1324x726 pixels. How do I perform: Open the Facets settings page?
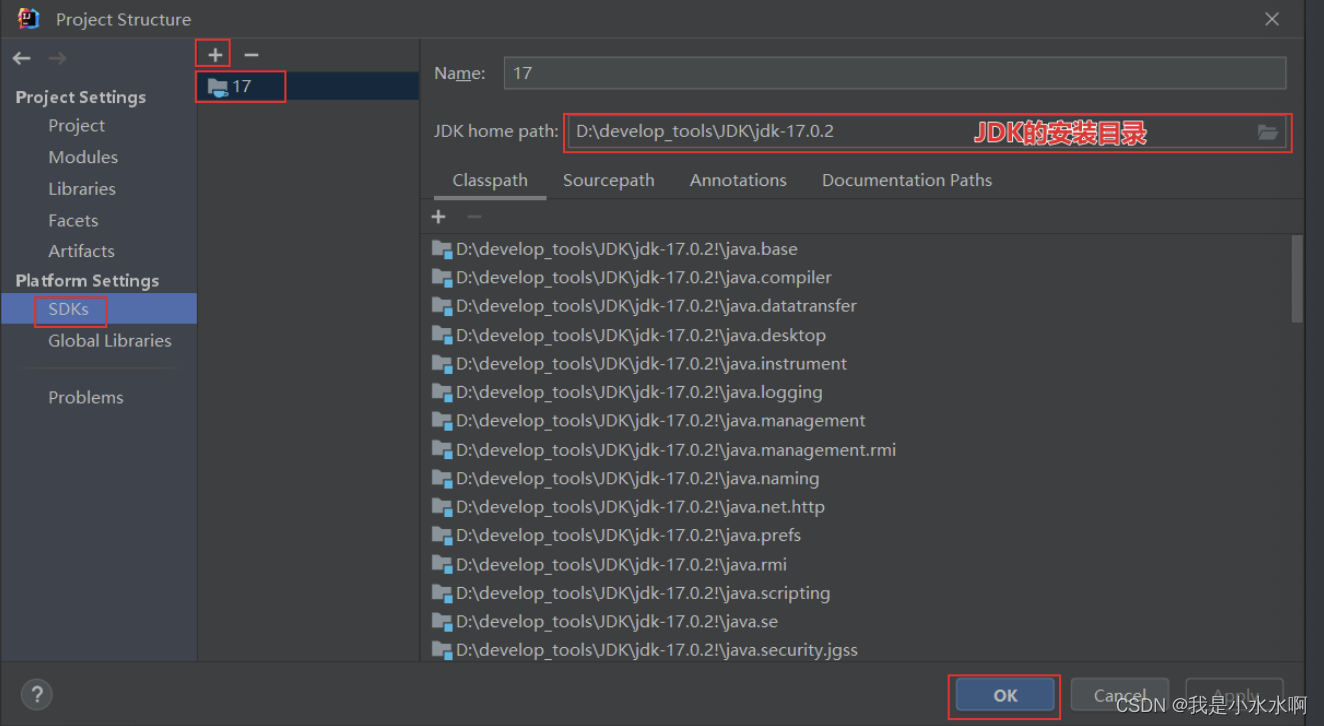point(73,220)
